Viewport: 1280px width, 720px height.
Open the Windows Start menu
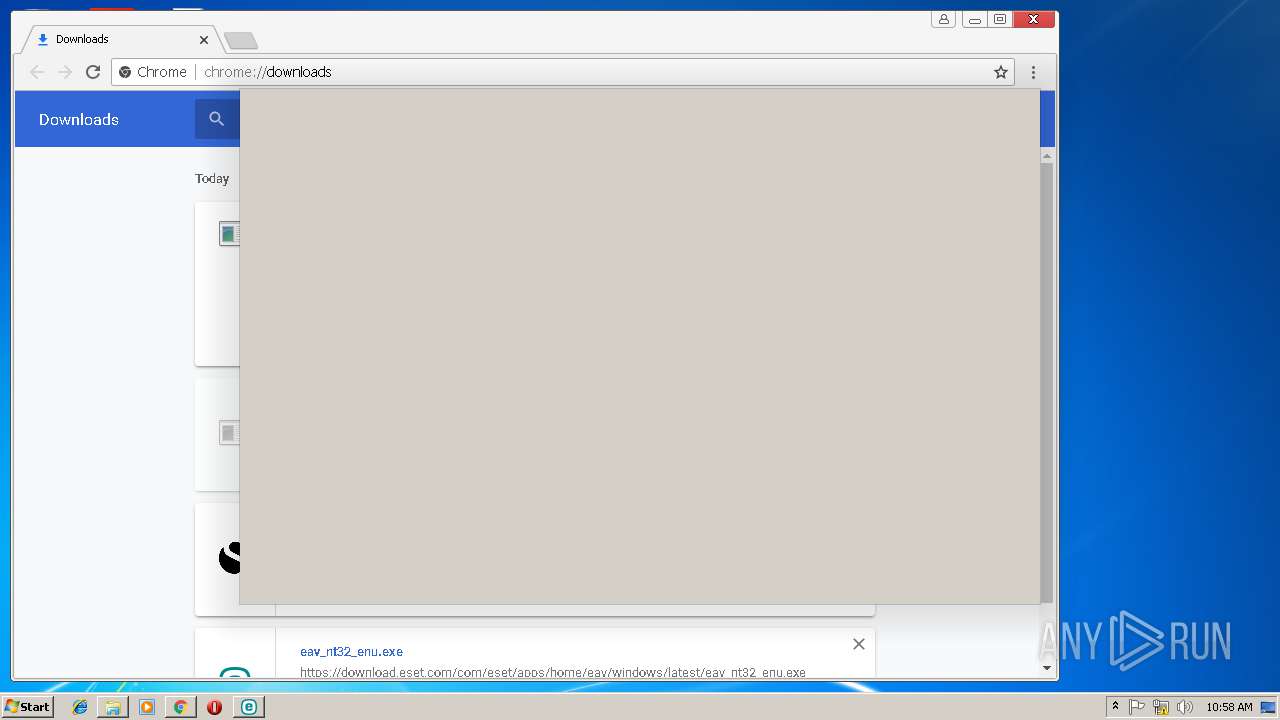coord(27,707)
